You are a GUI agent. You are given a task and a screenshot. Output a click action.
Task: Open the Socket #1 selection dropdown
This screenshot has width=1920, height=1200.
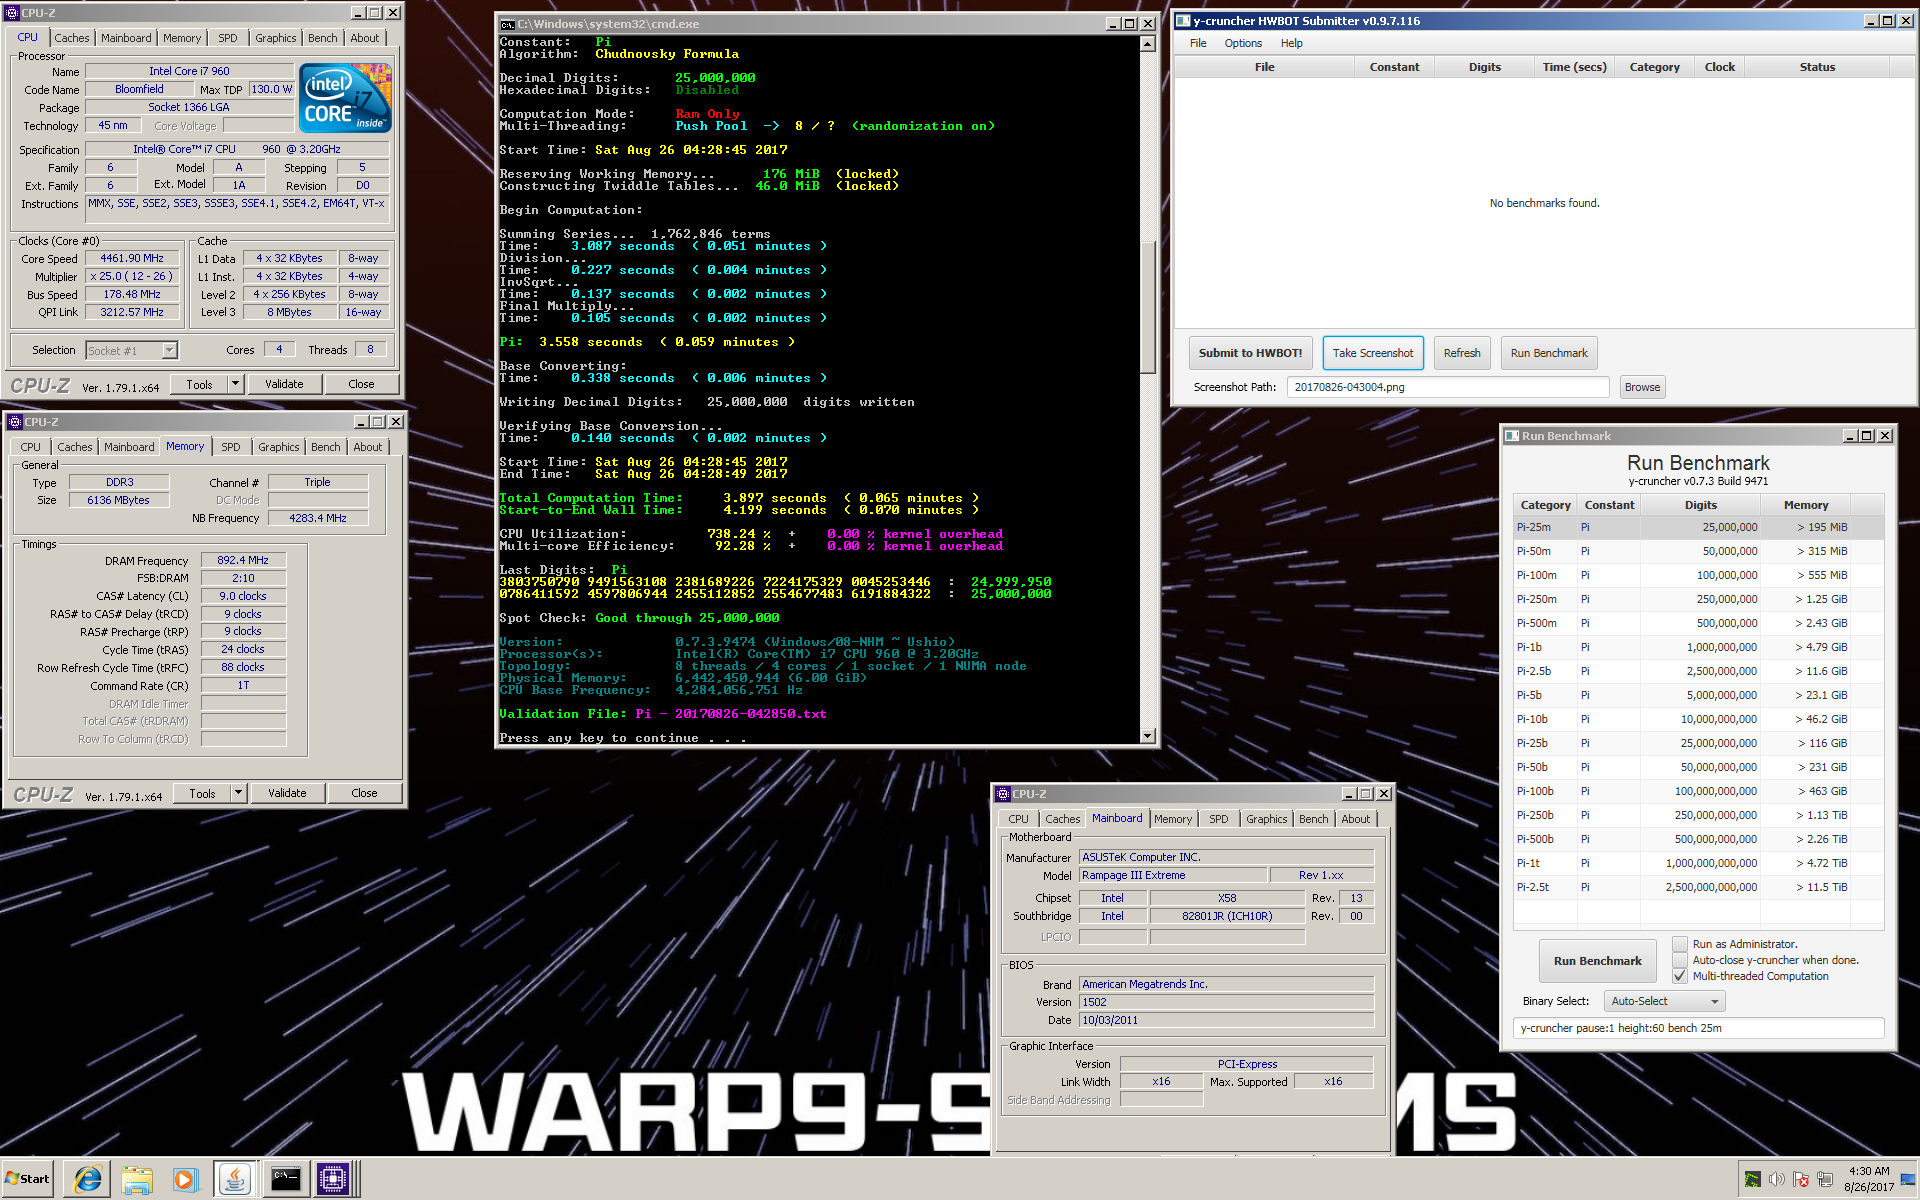(131, 350)
